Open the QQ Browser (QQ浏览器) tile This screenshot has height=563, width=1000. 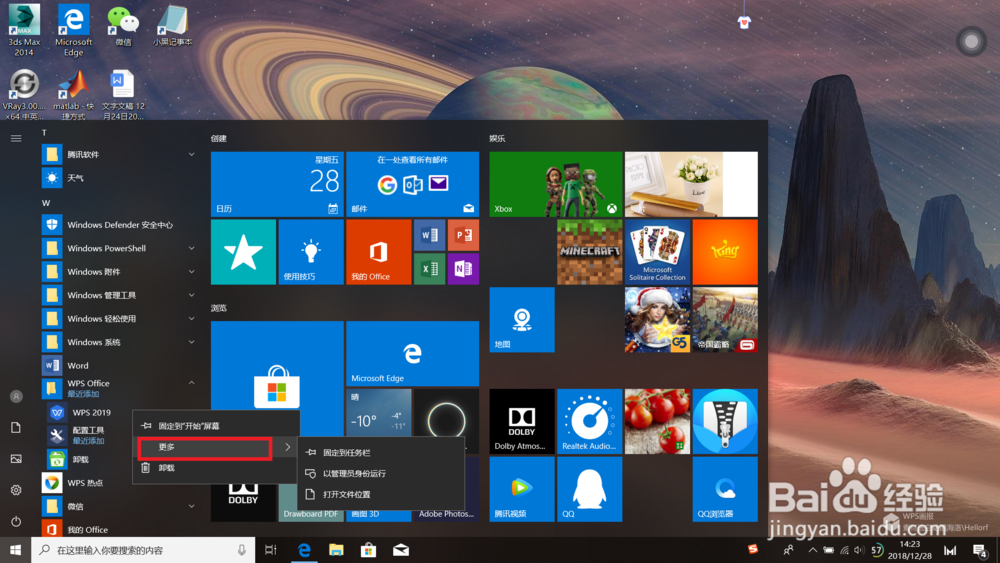tap(725, 489)
